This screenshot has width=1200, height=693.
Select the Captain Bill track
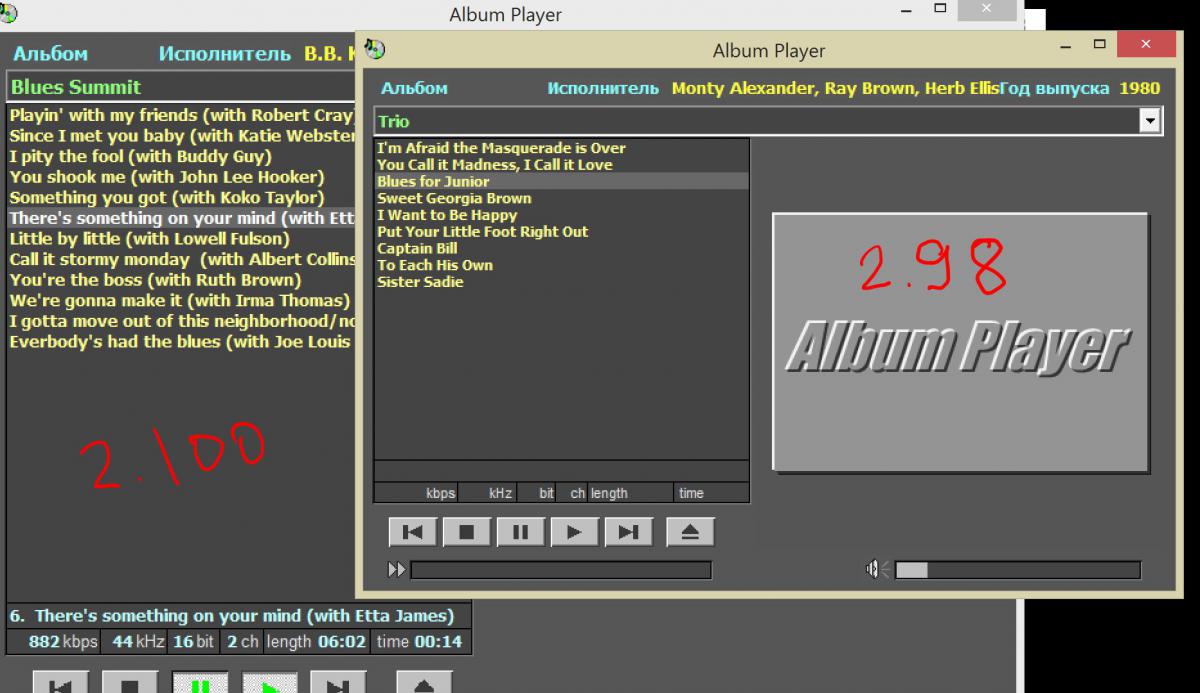(417, 248)
